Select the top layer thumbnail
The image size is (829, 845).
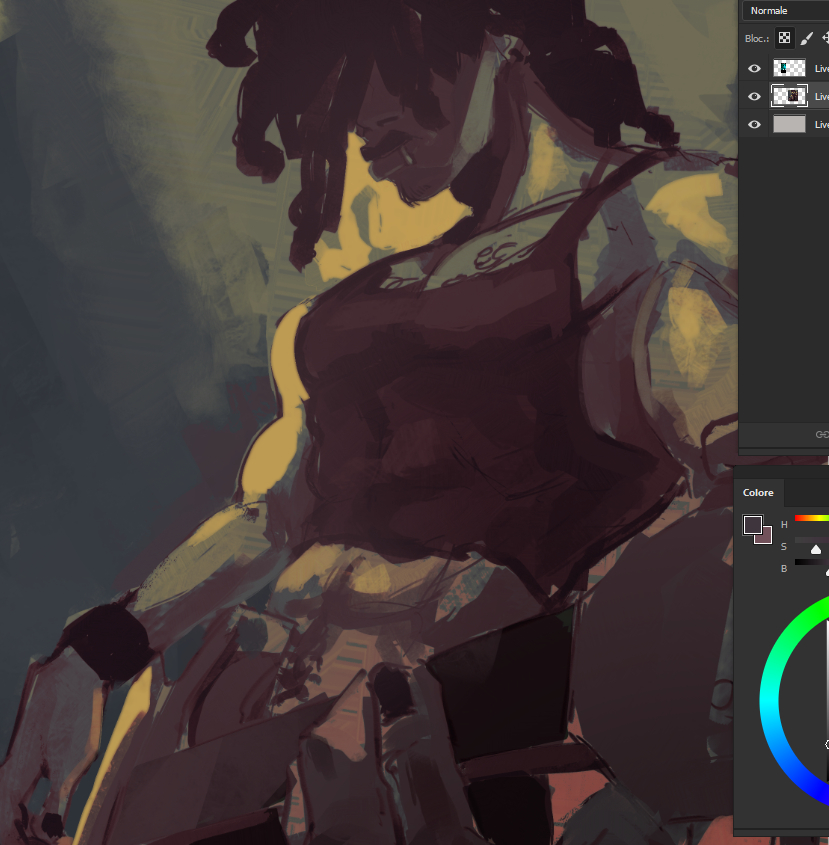(x=790, y=69)
